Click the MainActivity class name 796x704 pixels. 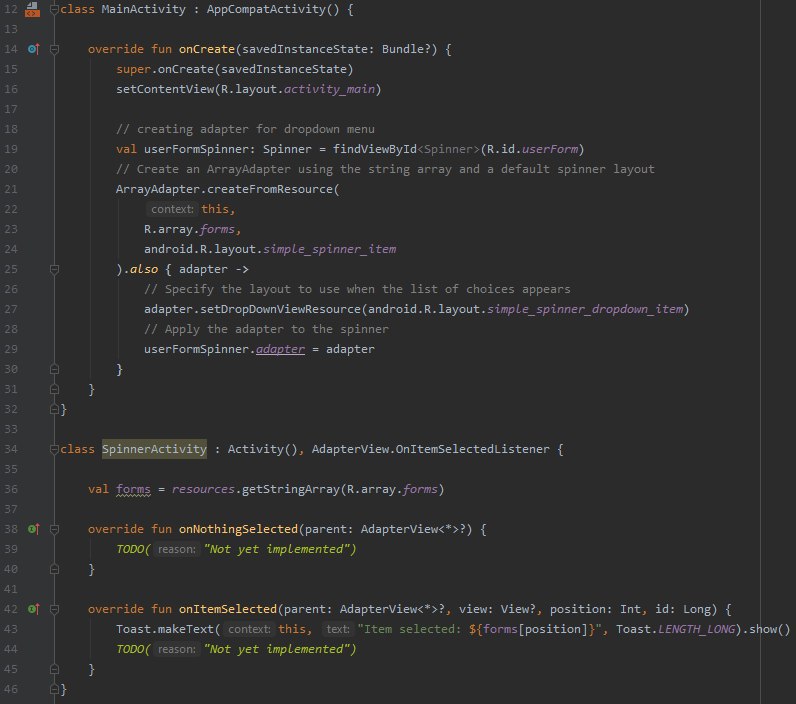[144, 9]
